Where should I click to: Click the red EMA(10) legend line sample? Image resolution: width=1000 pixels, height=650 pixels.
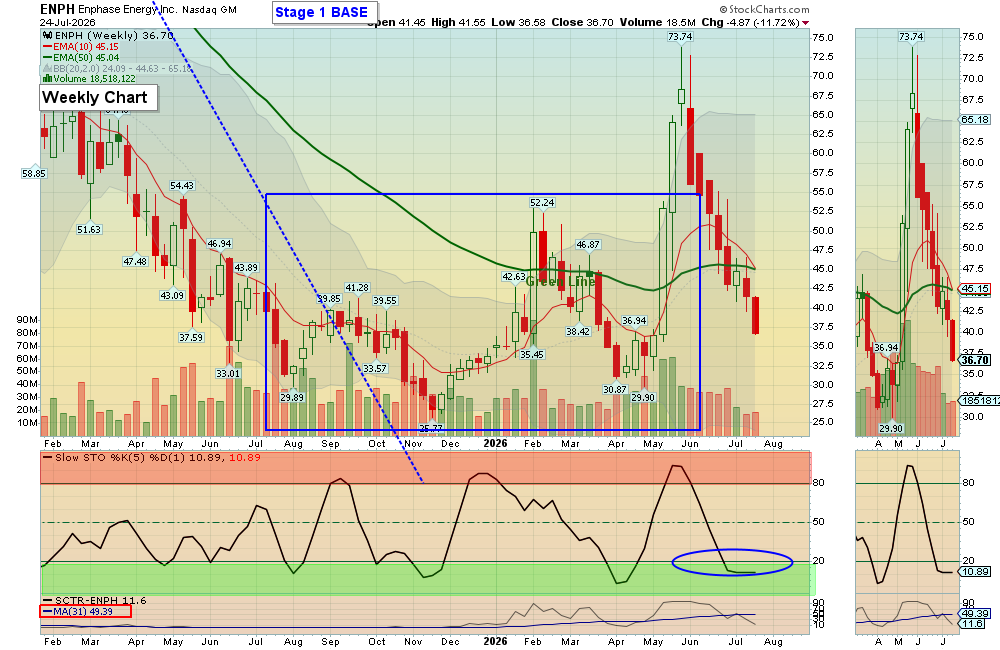[47, 47]
